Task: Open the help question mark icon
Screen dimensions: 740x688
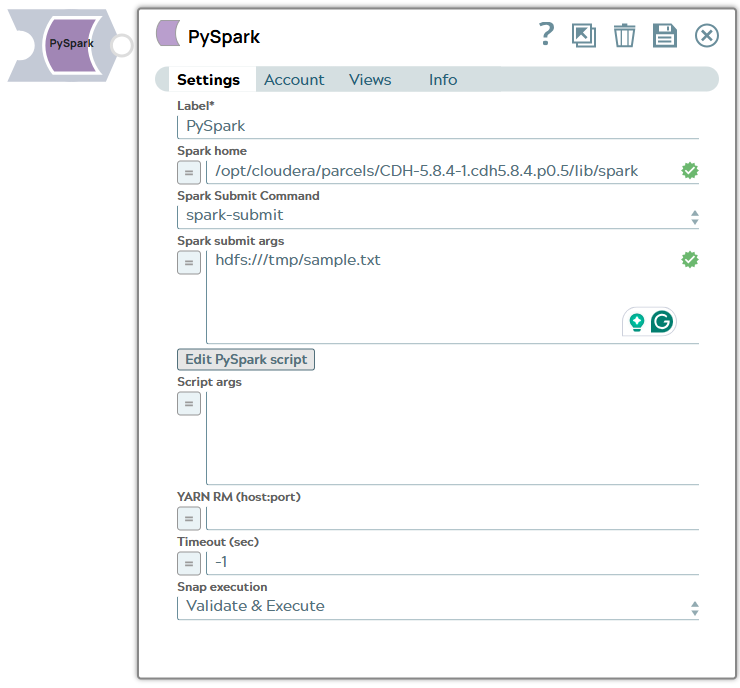Action: click(546, 35)
